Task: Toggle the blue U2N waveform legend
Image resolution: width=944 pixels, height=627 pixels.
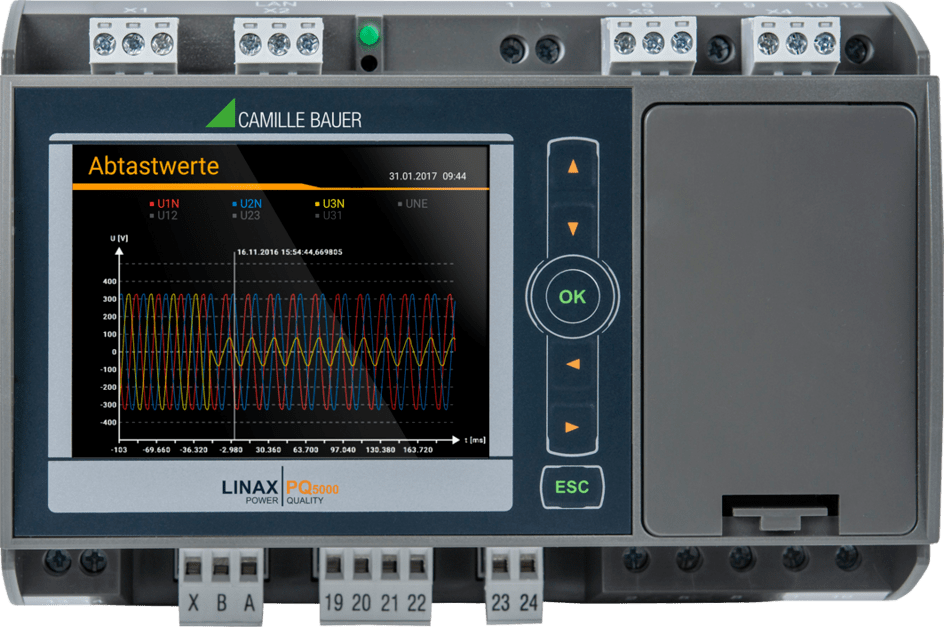Action: point(247,203)
